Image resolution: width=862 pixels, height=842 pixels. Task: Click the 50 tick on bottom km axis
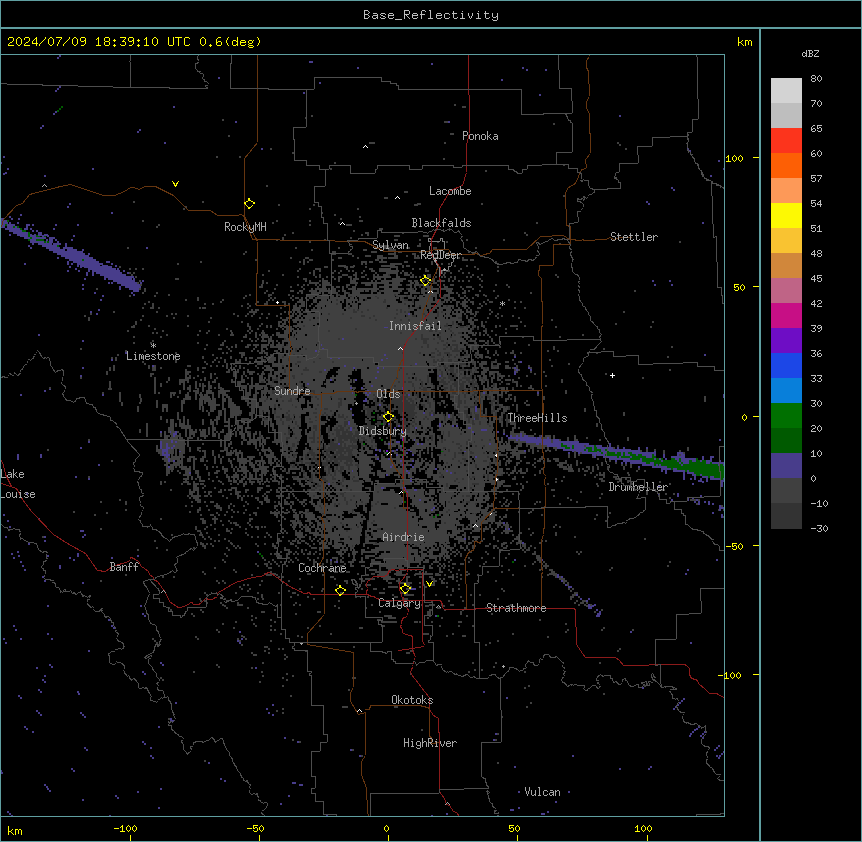pyautogui.click(x=514, y=828)
